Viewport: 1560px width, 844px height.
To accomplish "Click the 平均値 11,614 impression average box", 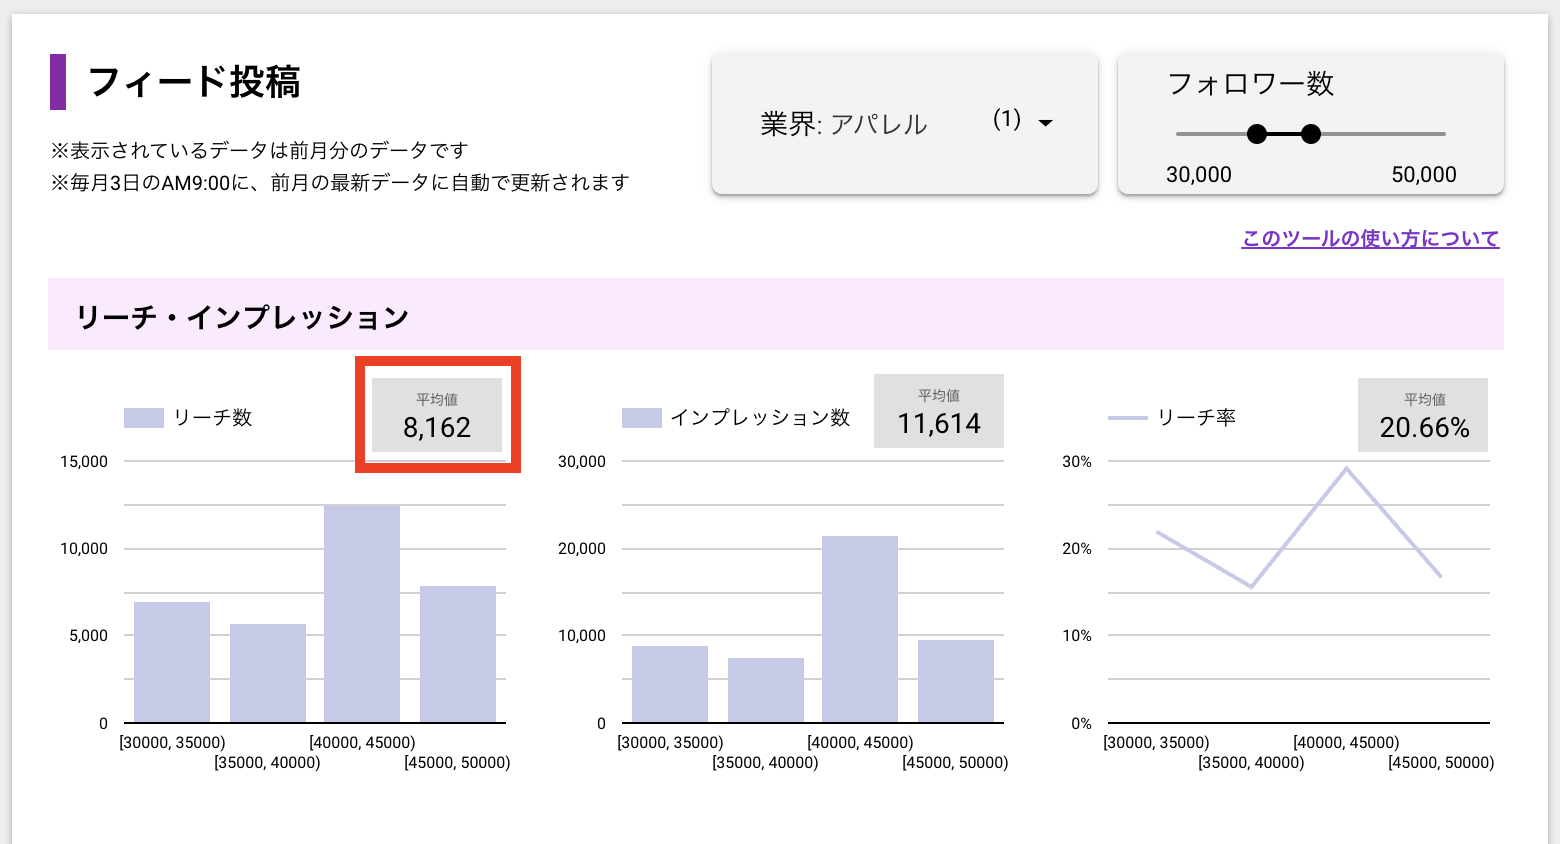I will [x=938, y=410].
